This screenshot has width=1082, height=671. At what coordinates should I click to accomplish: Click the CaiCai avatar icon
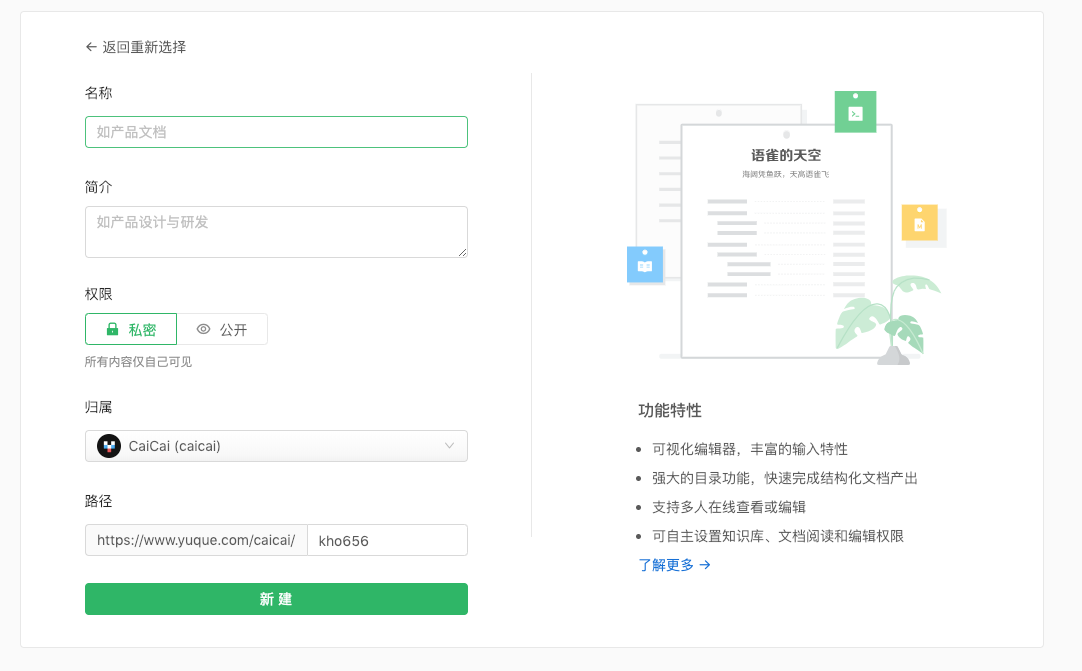pyautogui.click(x=109, y=446)
